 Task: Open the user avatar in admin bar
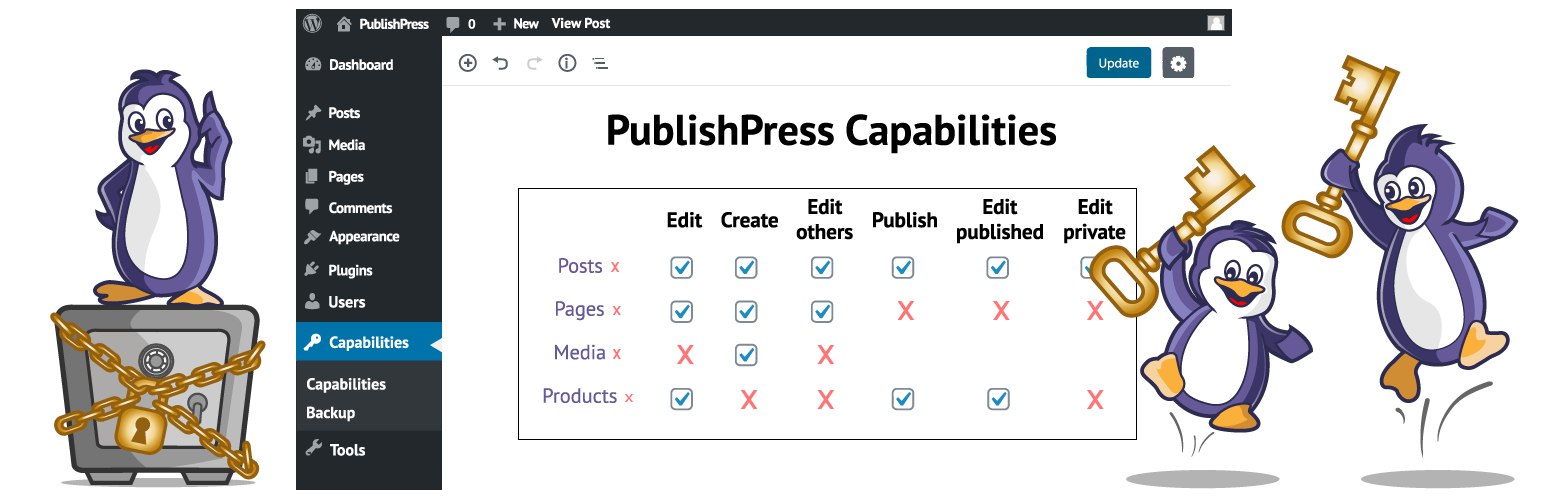(x=1215, y=23)
